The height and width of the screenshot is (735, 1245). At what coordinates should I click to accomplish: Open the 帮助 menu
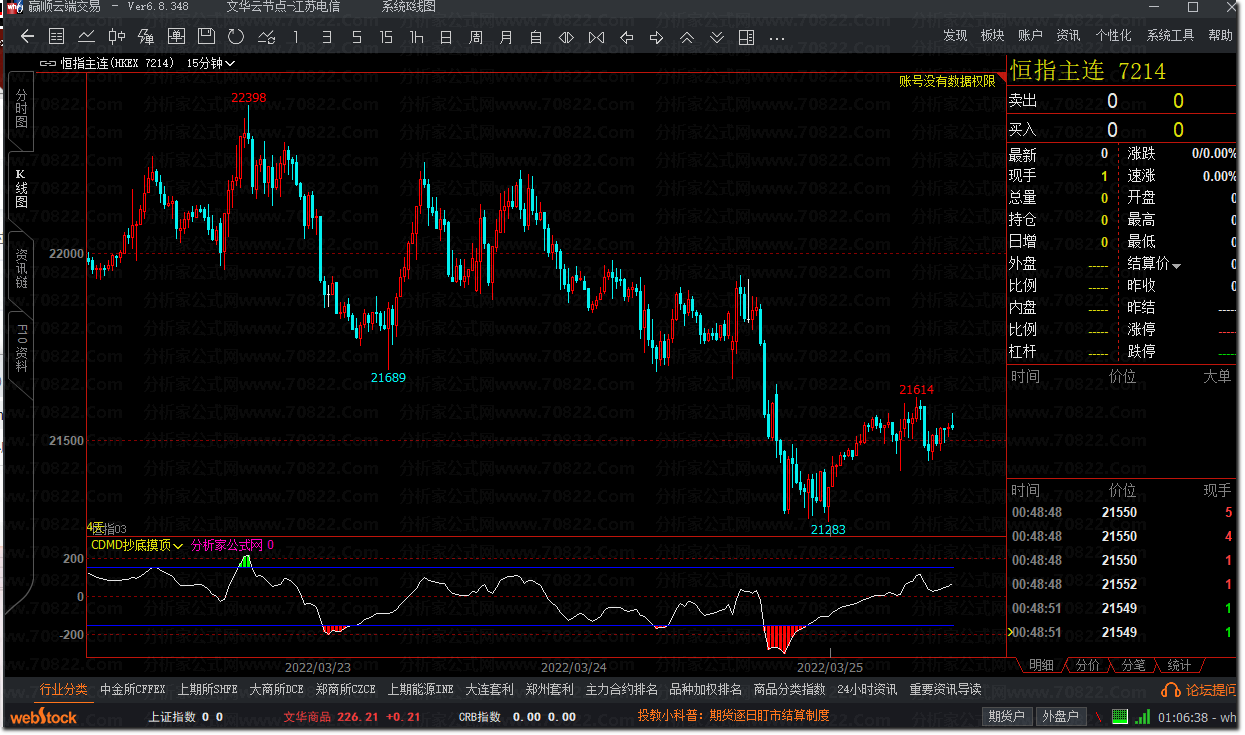tap(1220, 36)
